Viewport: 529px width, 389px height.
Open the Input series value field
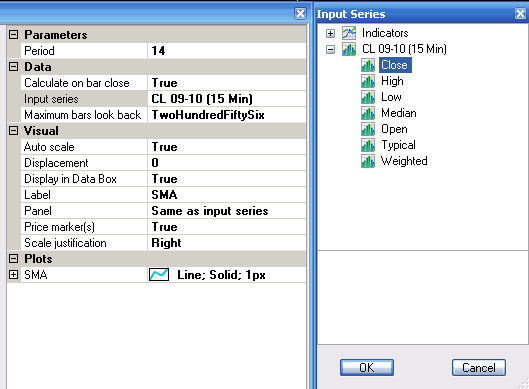[x=227, y=99]
